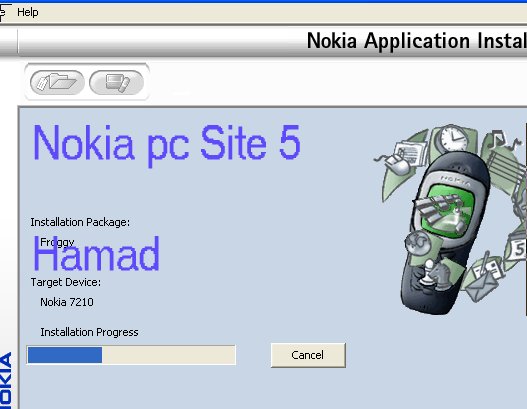The height and width of the screenshot is (409, 527).
Task: Click the calendar page icon showing 5
Action: [517, 249]
